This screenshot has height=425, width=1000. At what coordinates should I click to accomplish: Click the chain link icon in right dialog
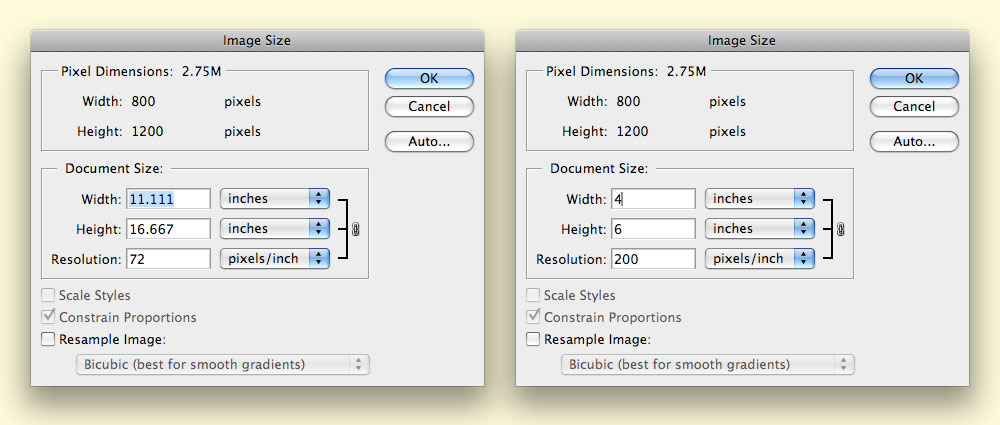(840, 229)
